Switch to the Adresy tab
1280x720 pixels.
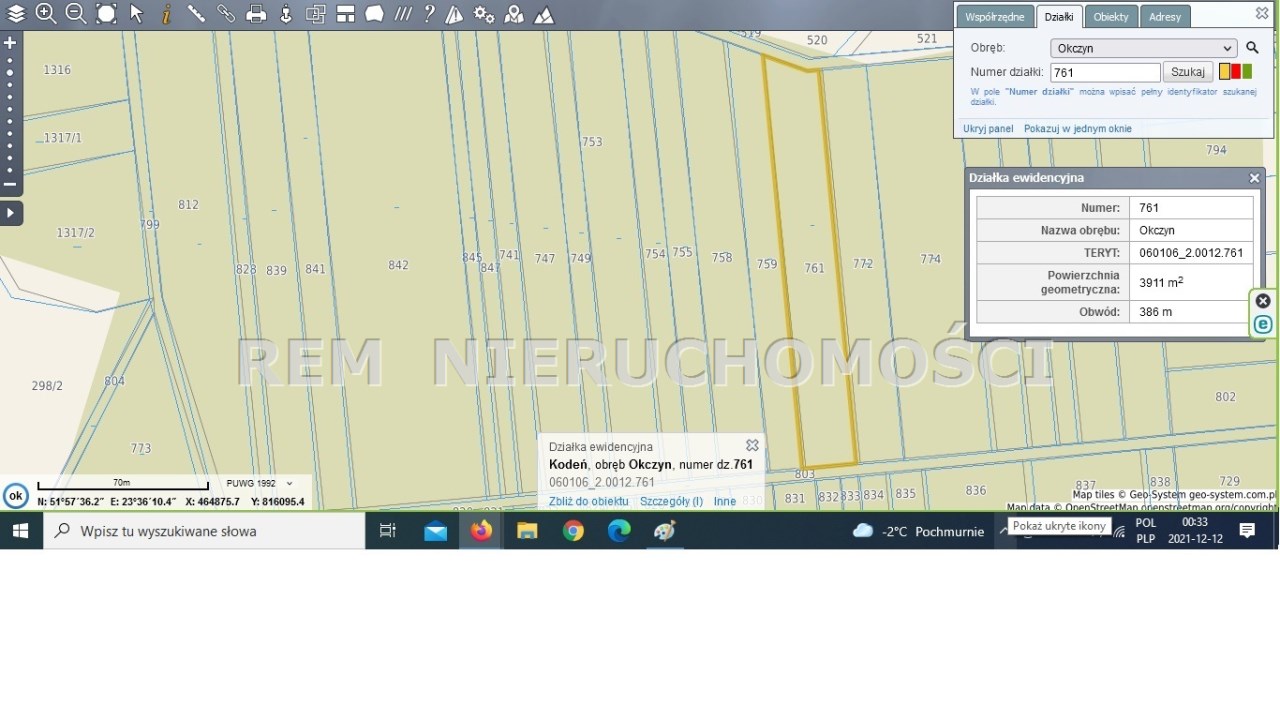(x=1165, y=17)
